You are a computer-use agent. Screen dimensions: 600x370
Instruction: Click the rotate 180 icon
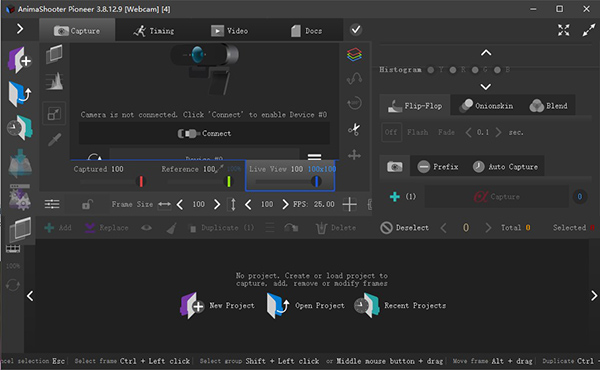click(354, 103)
